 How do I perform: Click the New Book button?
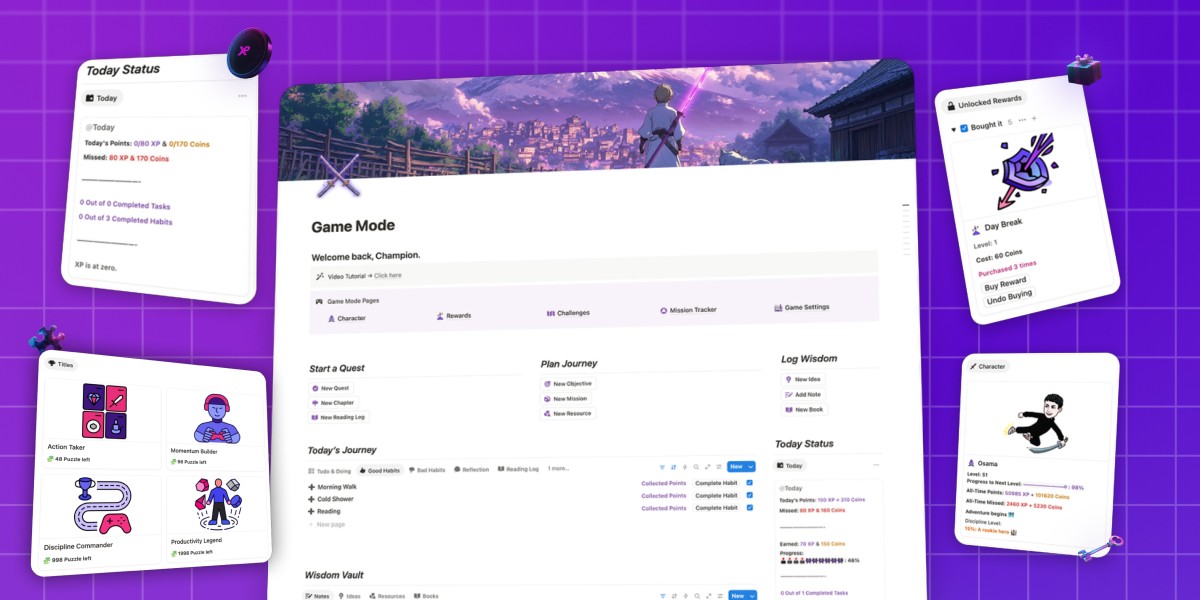pos(804,409)
